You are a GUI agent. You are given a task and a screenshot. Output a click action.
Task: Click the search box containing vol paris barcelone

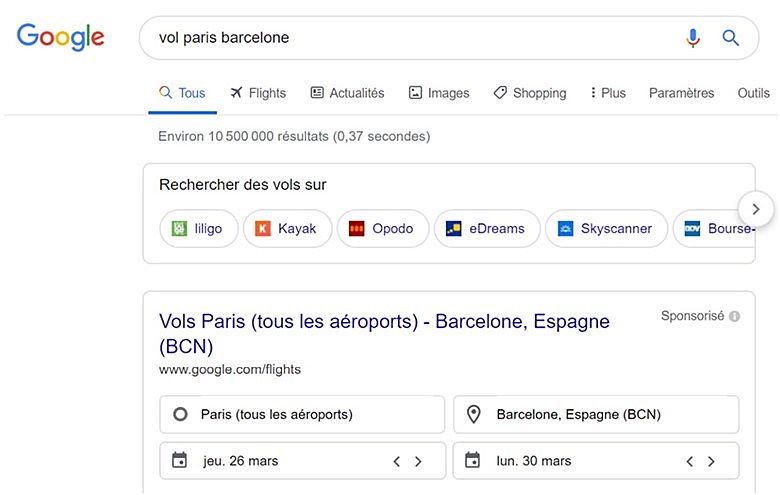click(410, 38)
